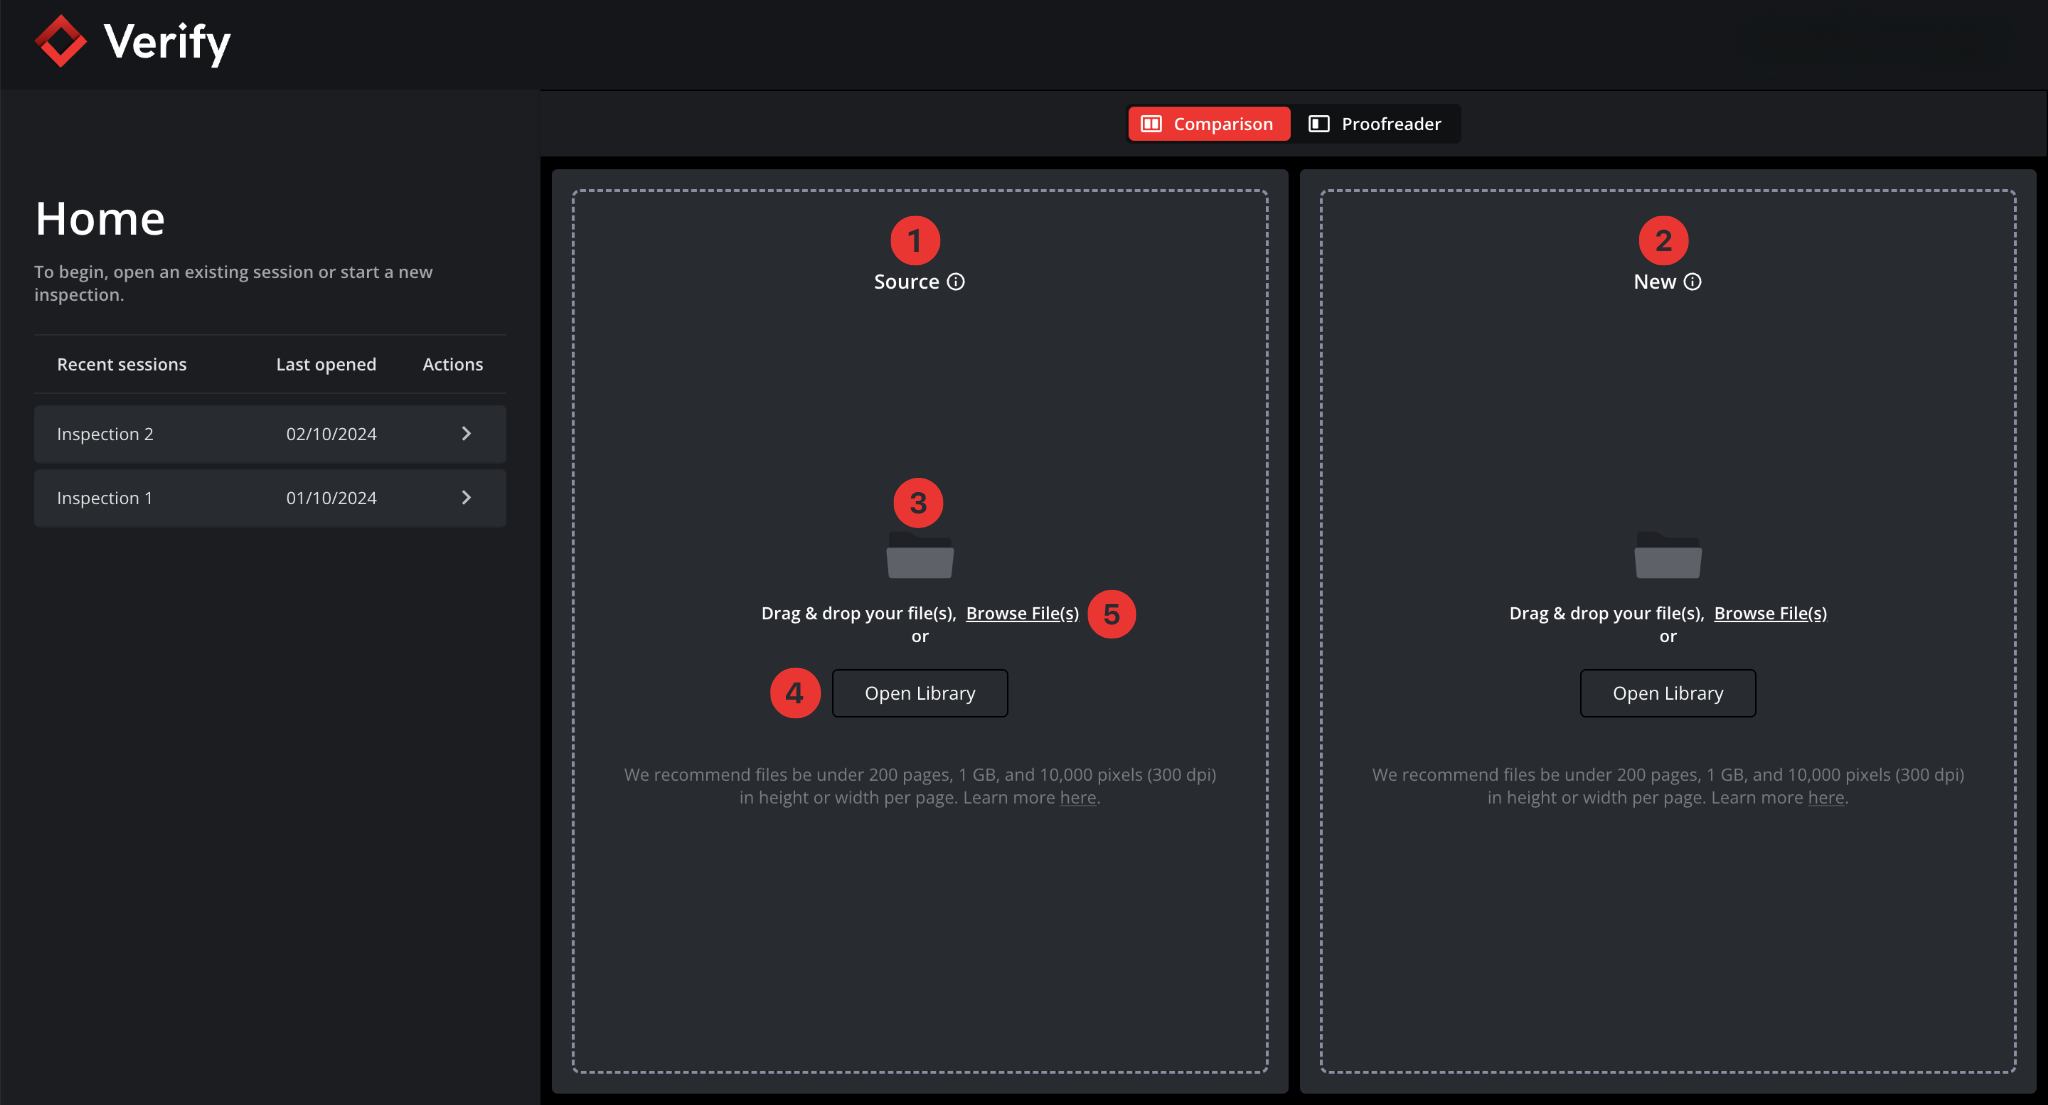Click the folder icon in New panel

pyautogui.click(x=1668, y=555)
